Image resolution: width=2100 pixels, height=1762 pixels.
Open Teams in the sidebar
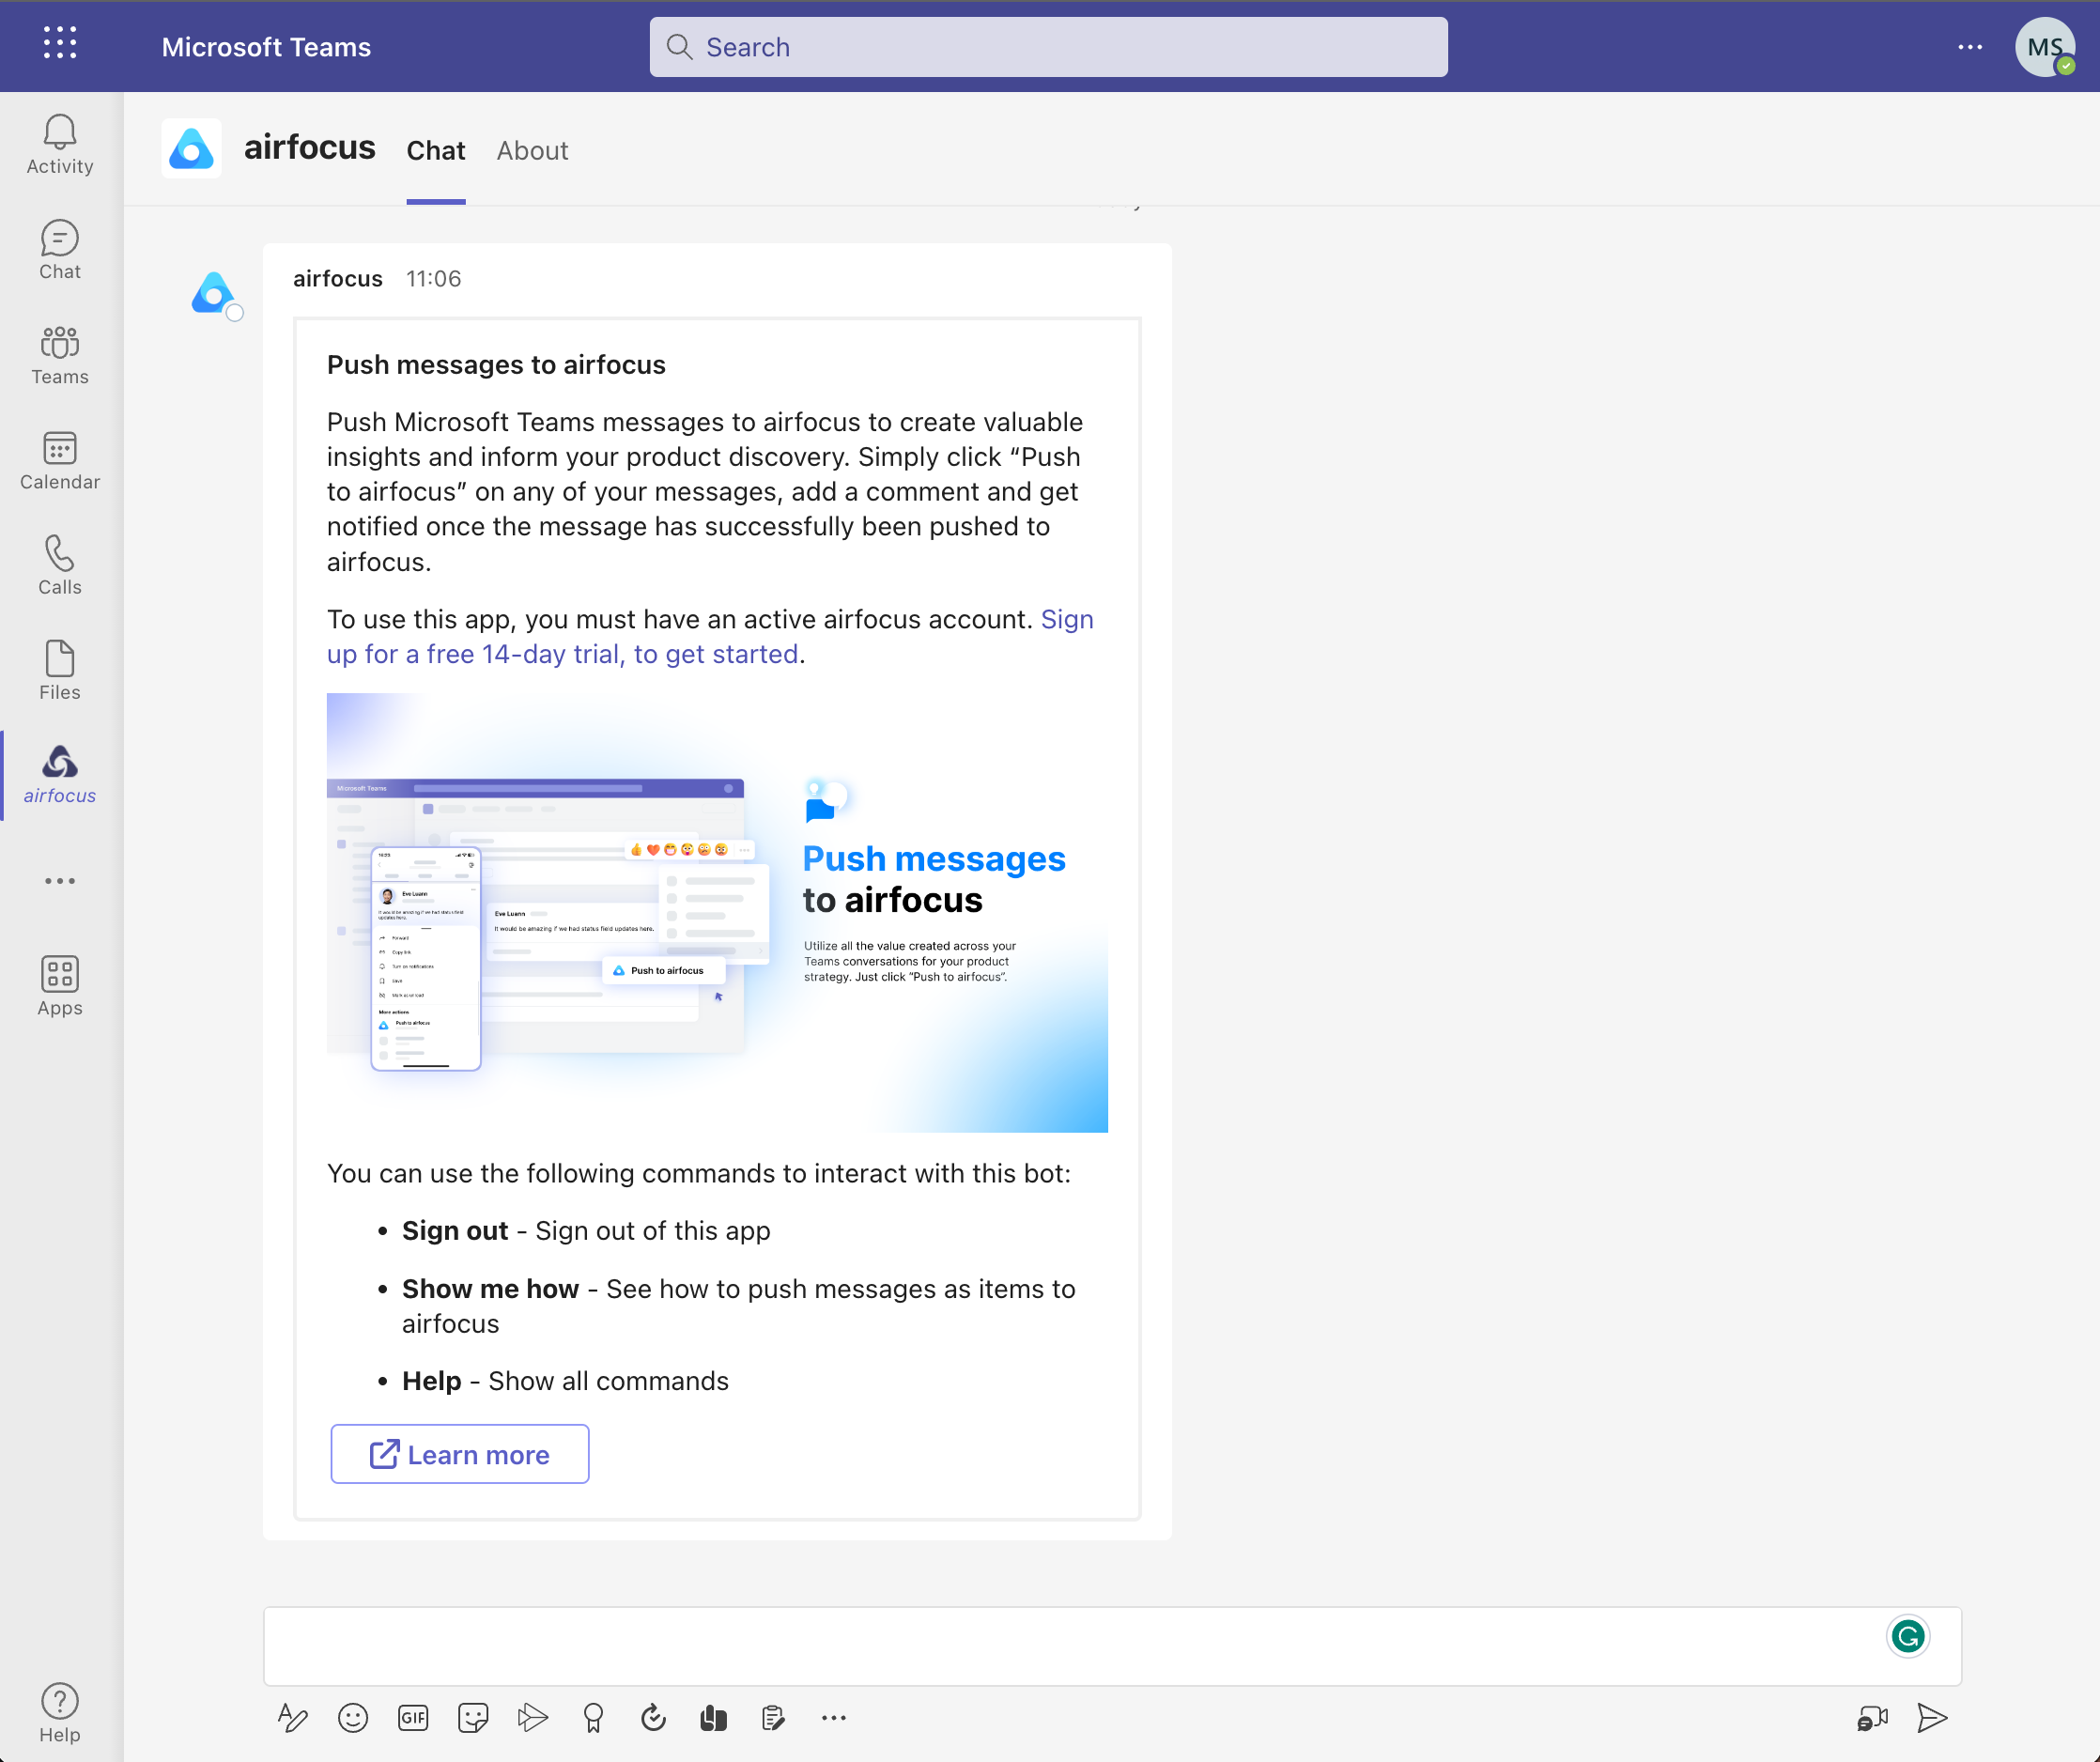(x=60, y=355)
